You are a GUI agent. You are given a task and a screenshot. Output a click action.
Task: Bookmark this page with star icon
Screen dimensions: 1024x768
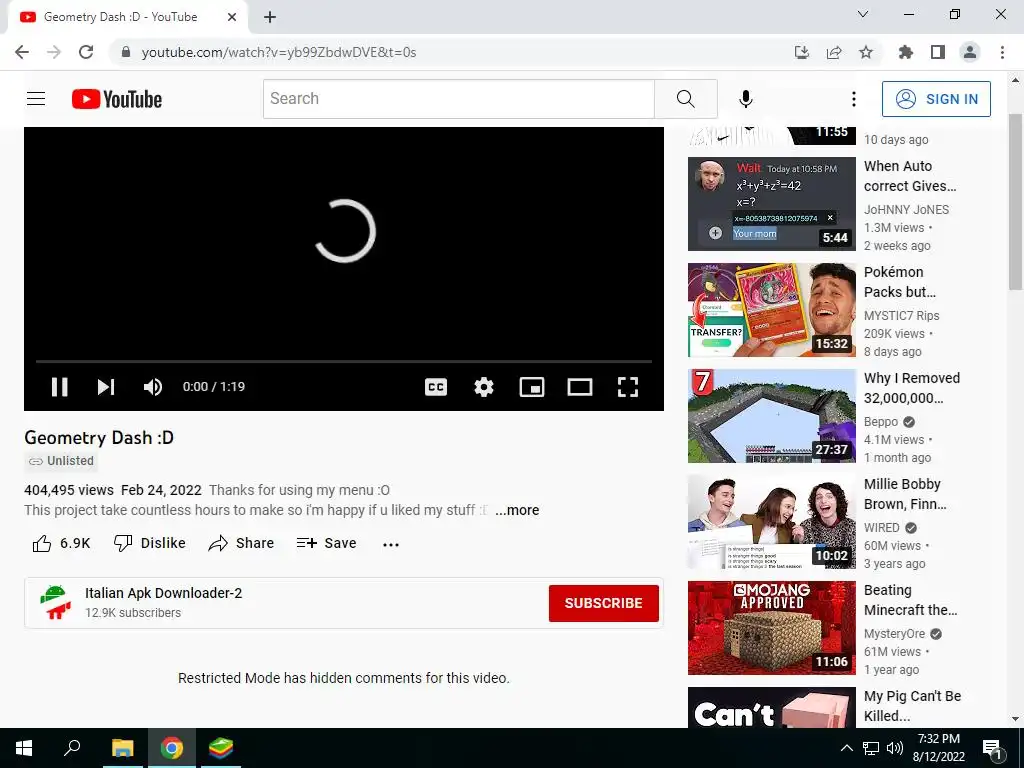pos(866,52)
